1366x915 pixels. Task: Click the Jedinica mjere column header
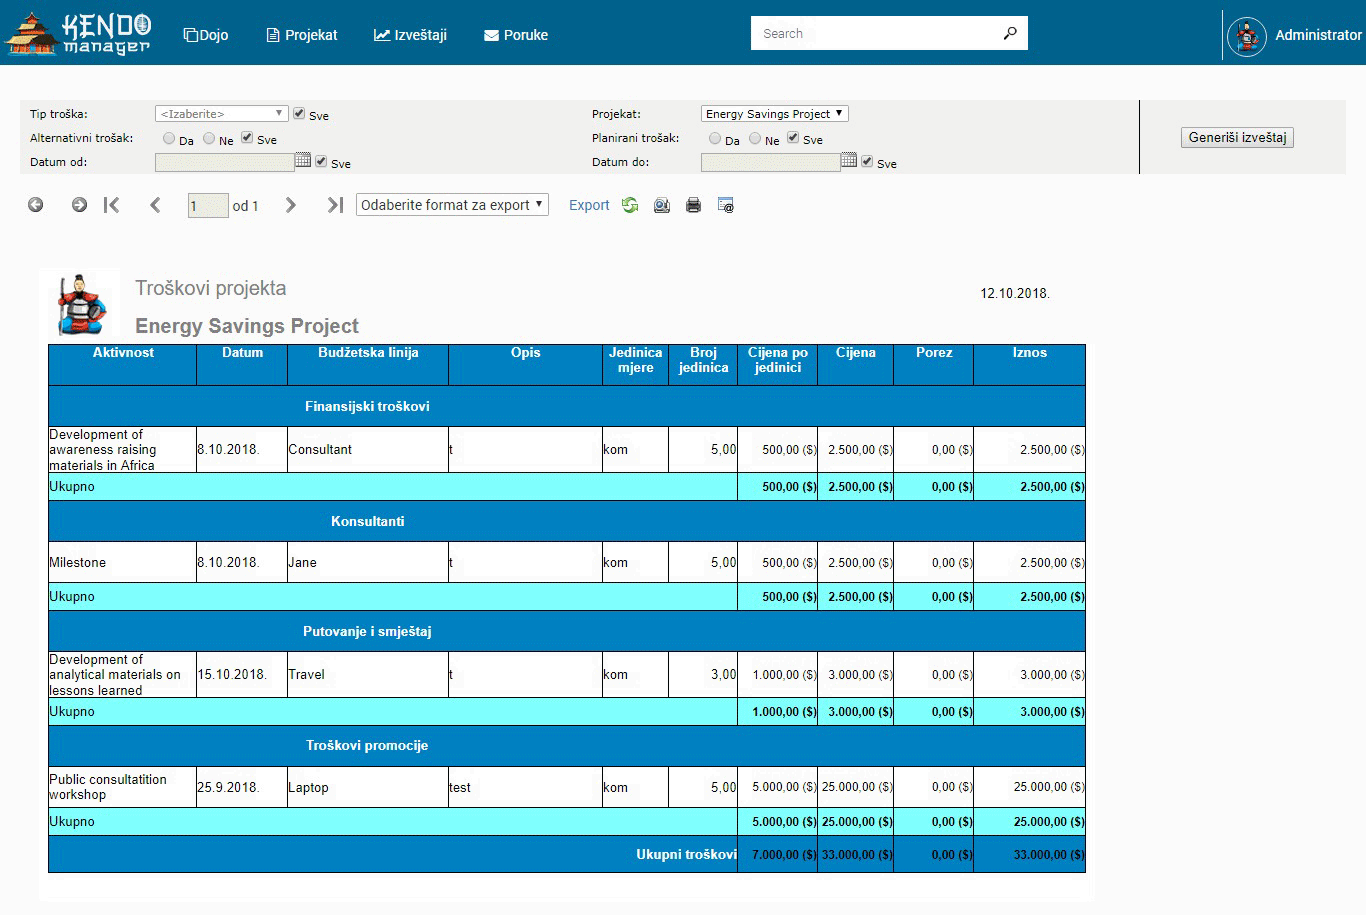point(635,365)
